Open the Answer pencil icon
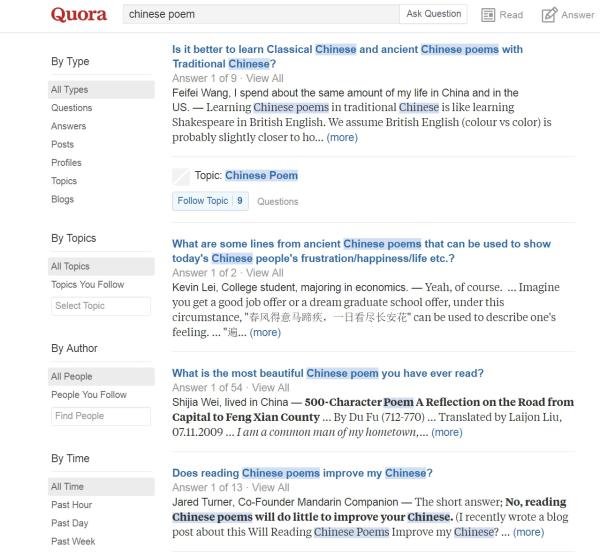This screenshot has height=555, width=600. coord(548,15)
